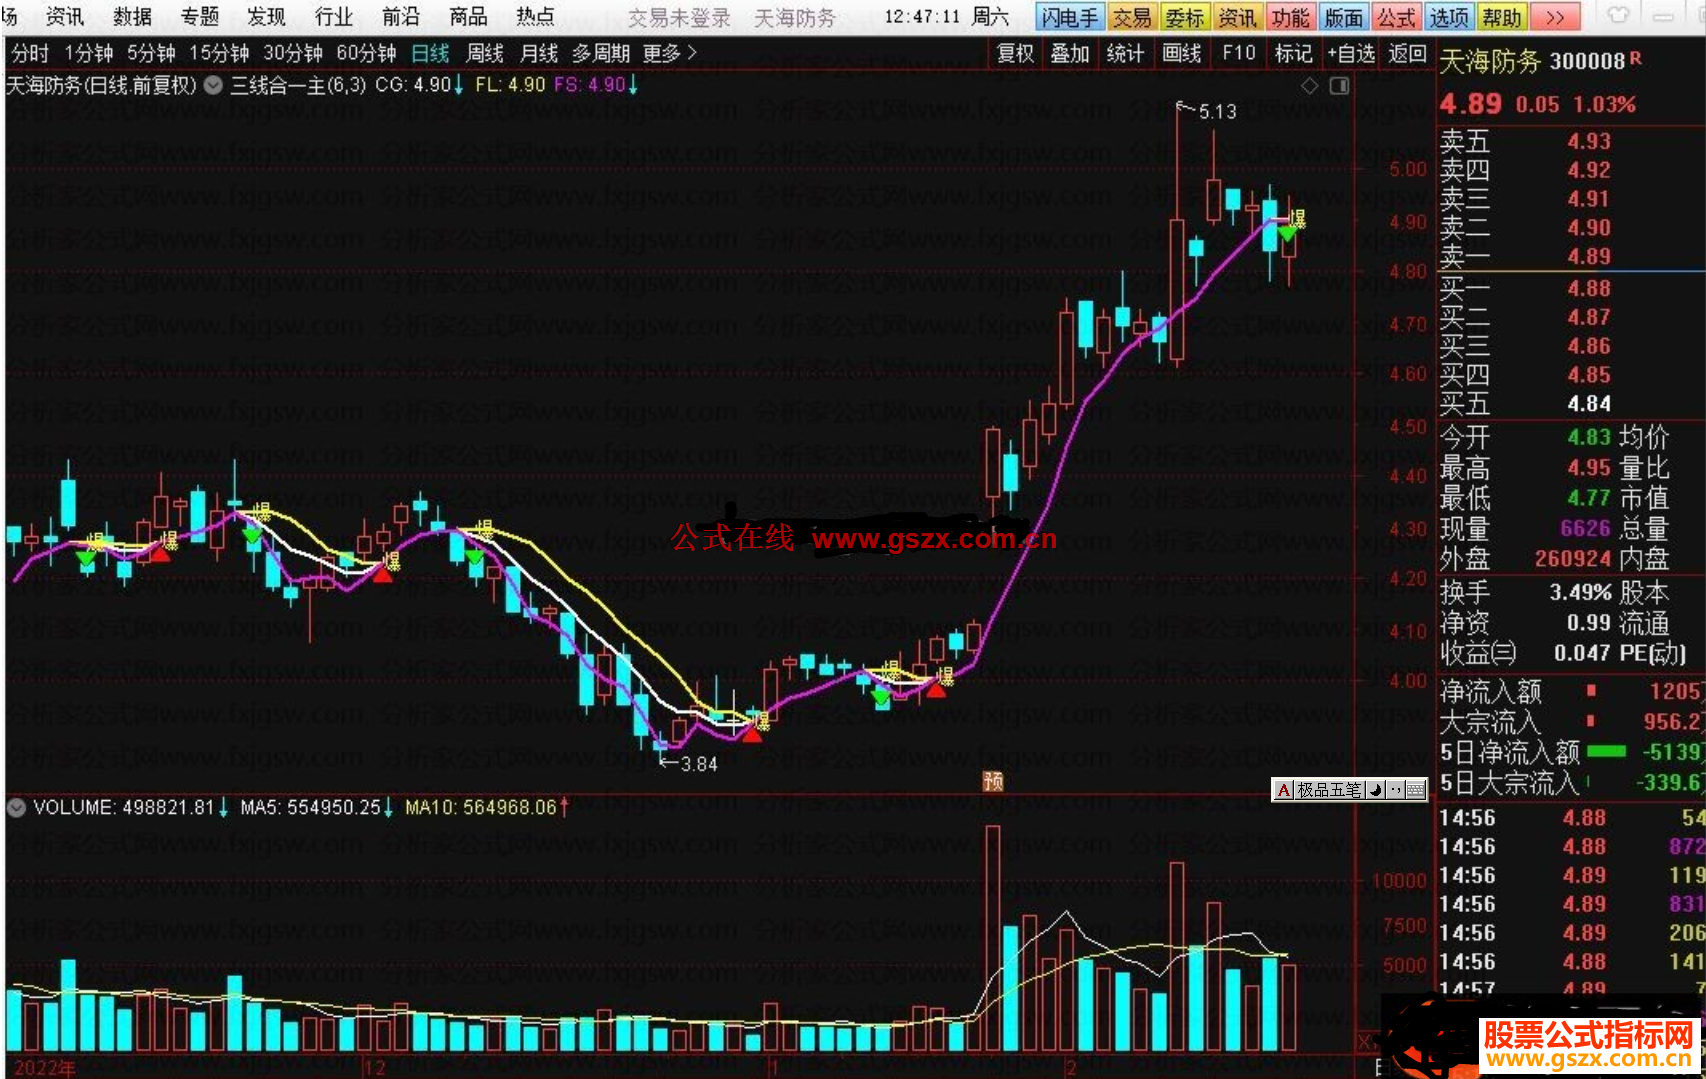Open the 数据 menu

pyautogui.click(x=132, y=17)
